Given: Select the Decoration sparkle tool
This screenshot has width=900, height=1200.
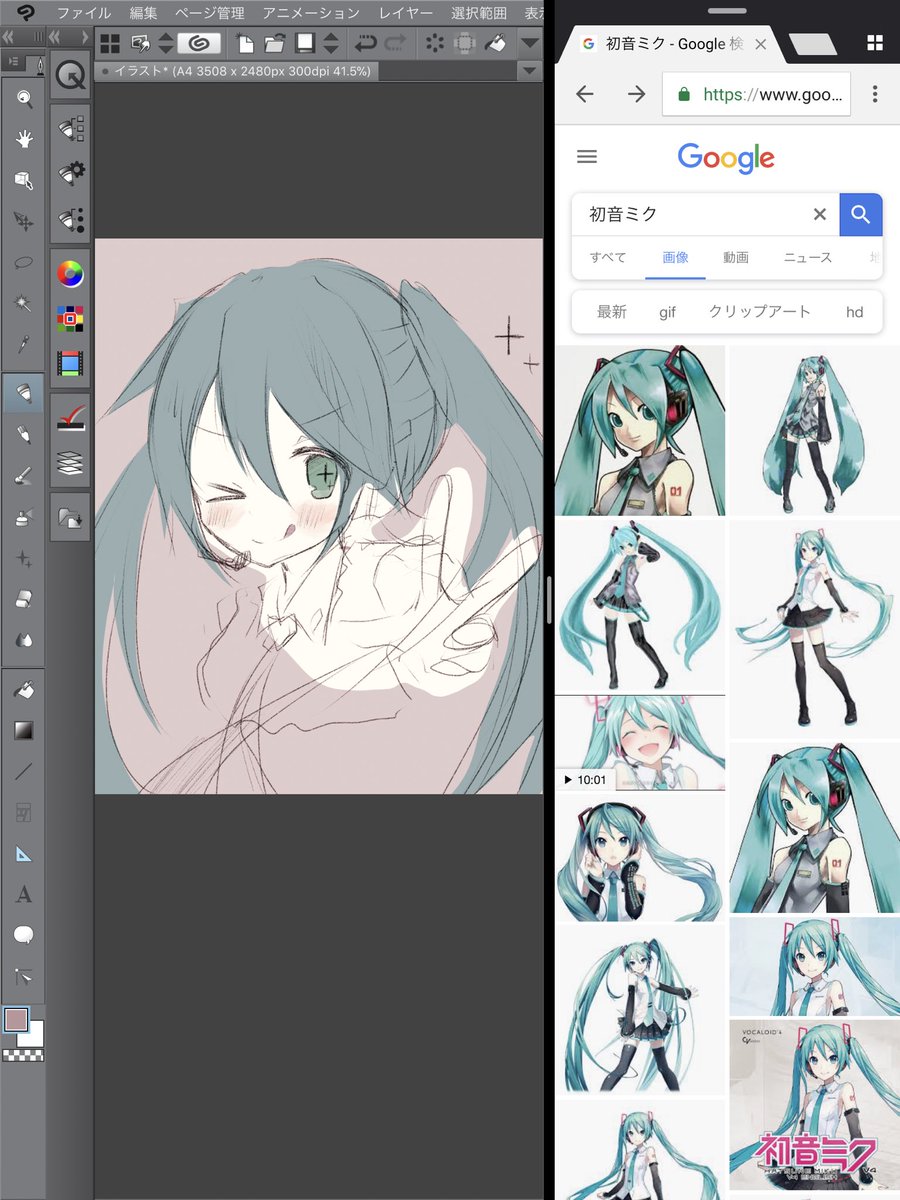Looking at the screenshot, I should tap(23, 558).
